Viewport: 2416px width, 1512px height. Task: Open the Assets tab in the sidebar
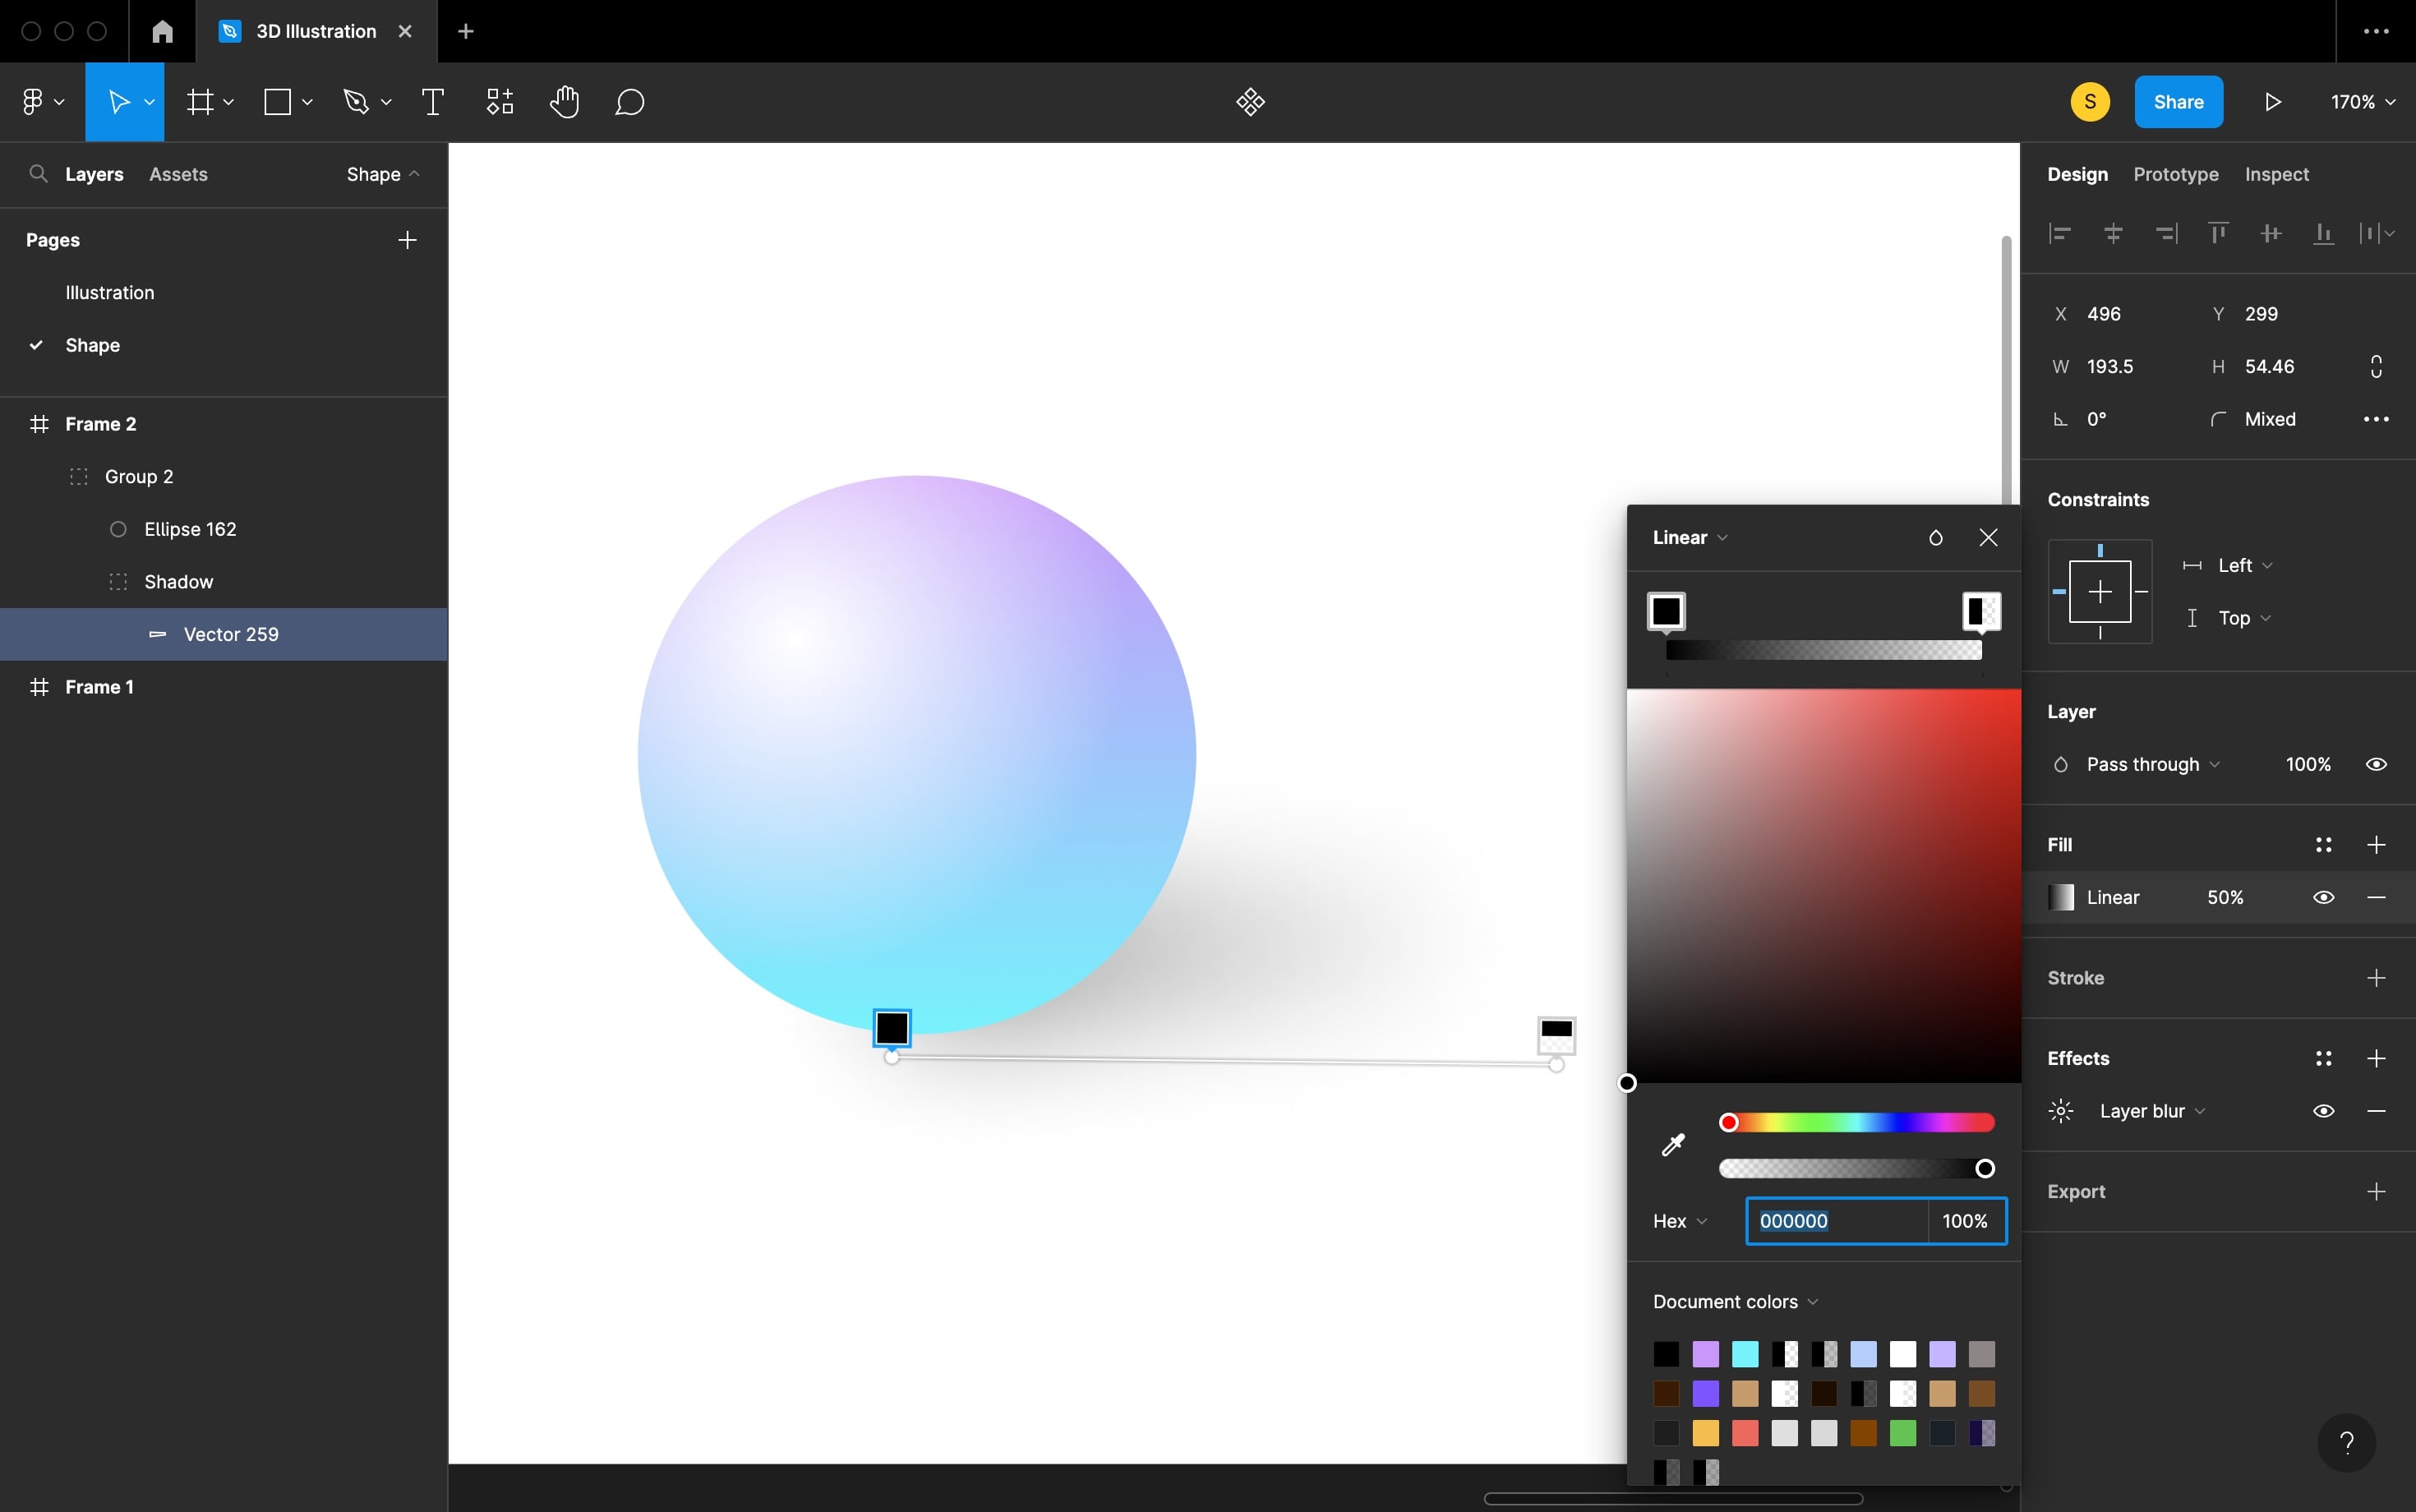(180, 174)
